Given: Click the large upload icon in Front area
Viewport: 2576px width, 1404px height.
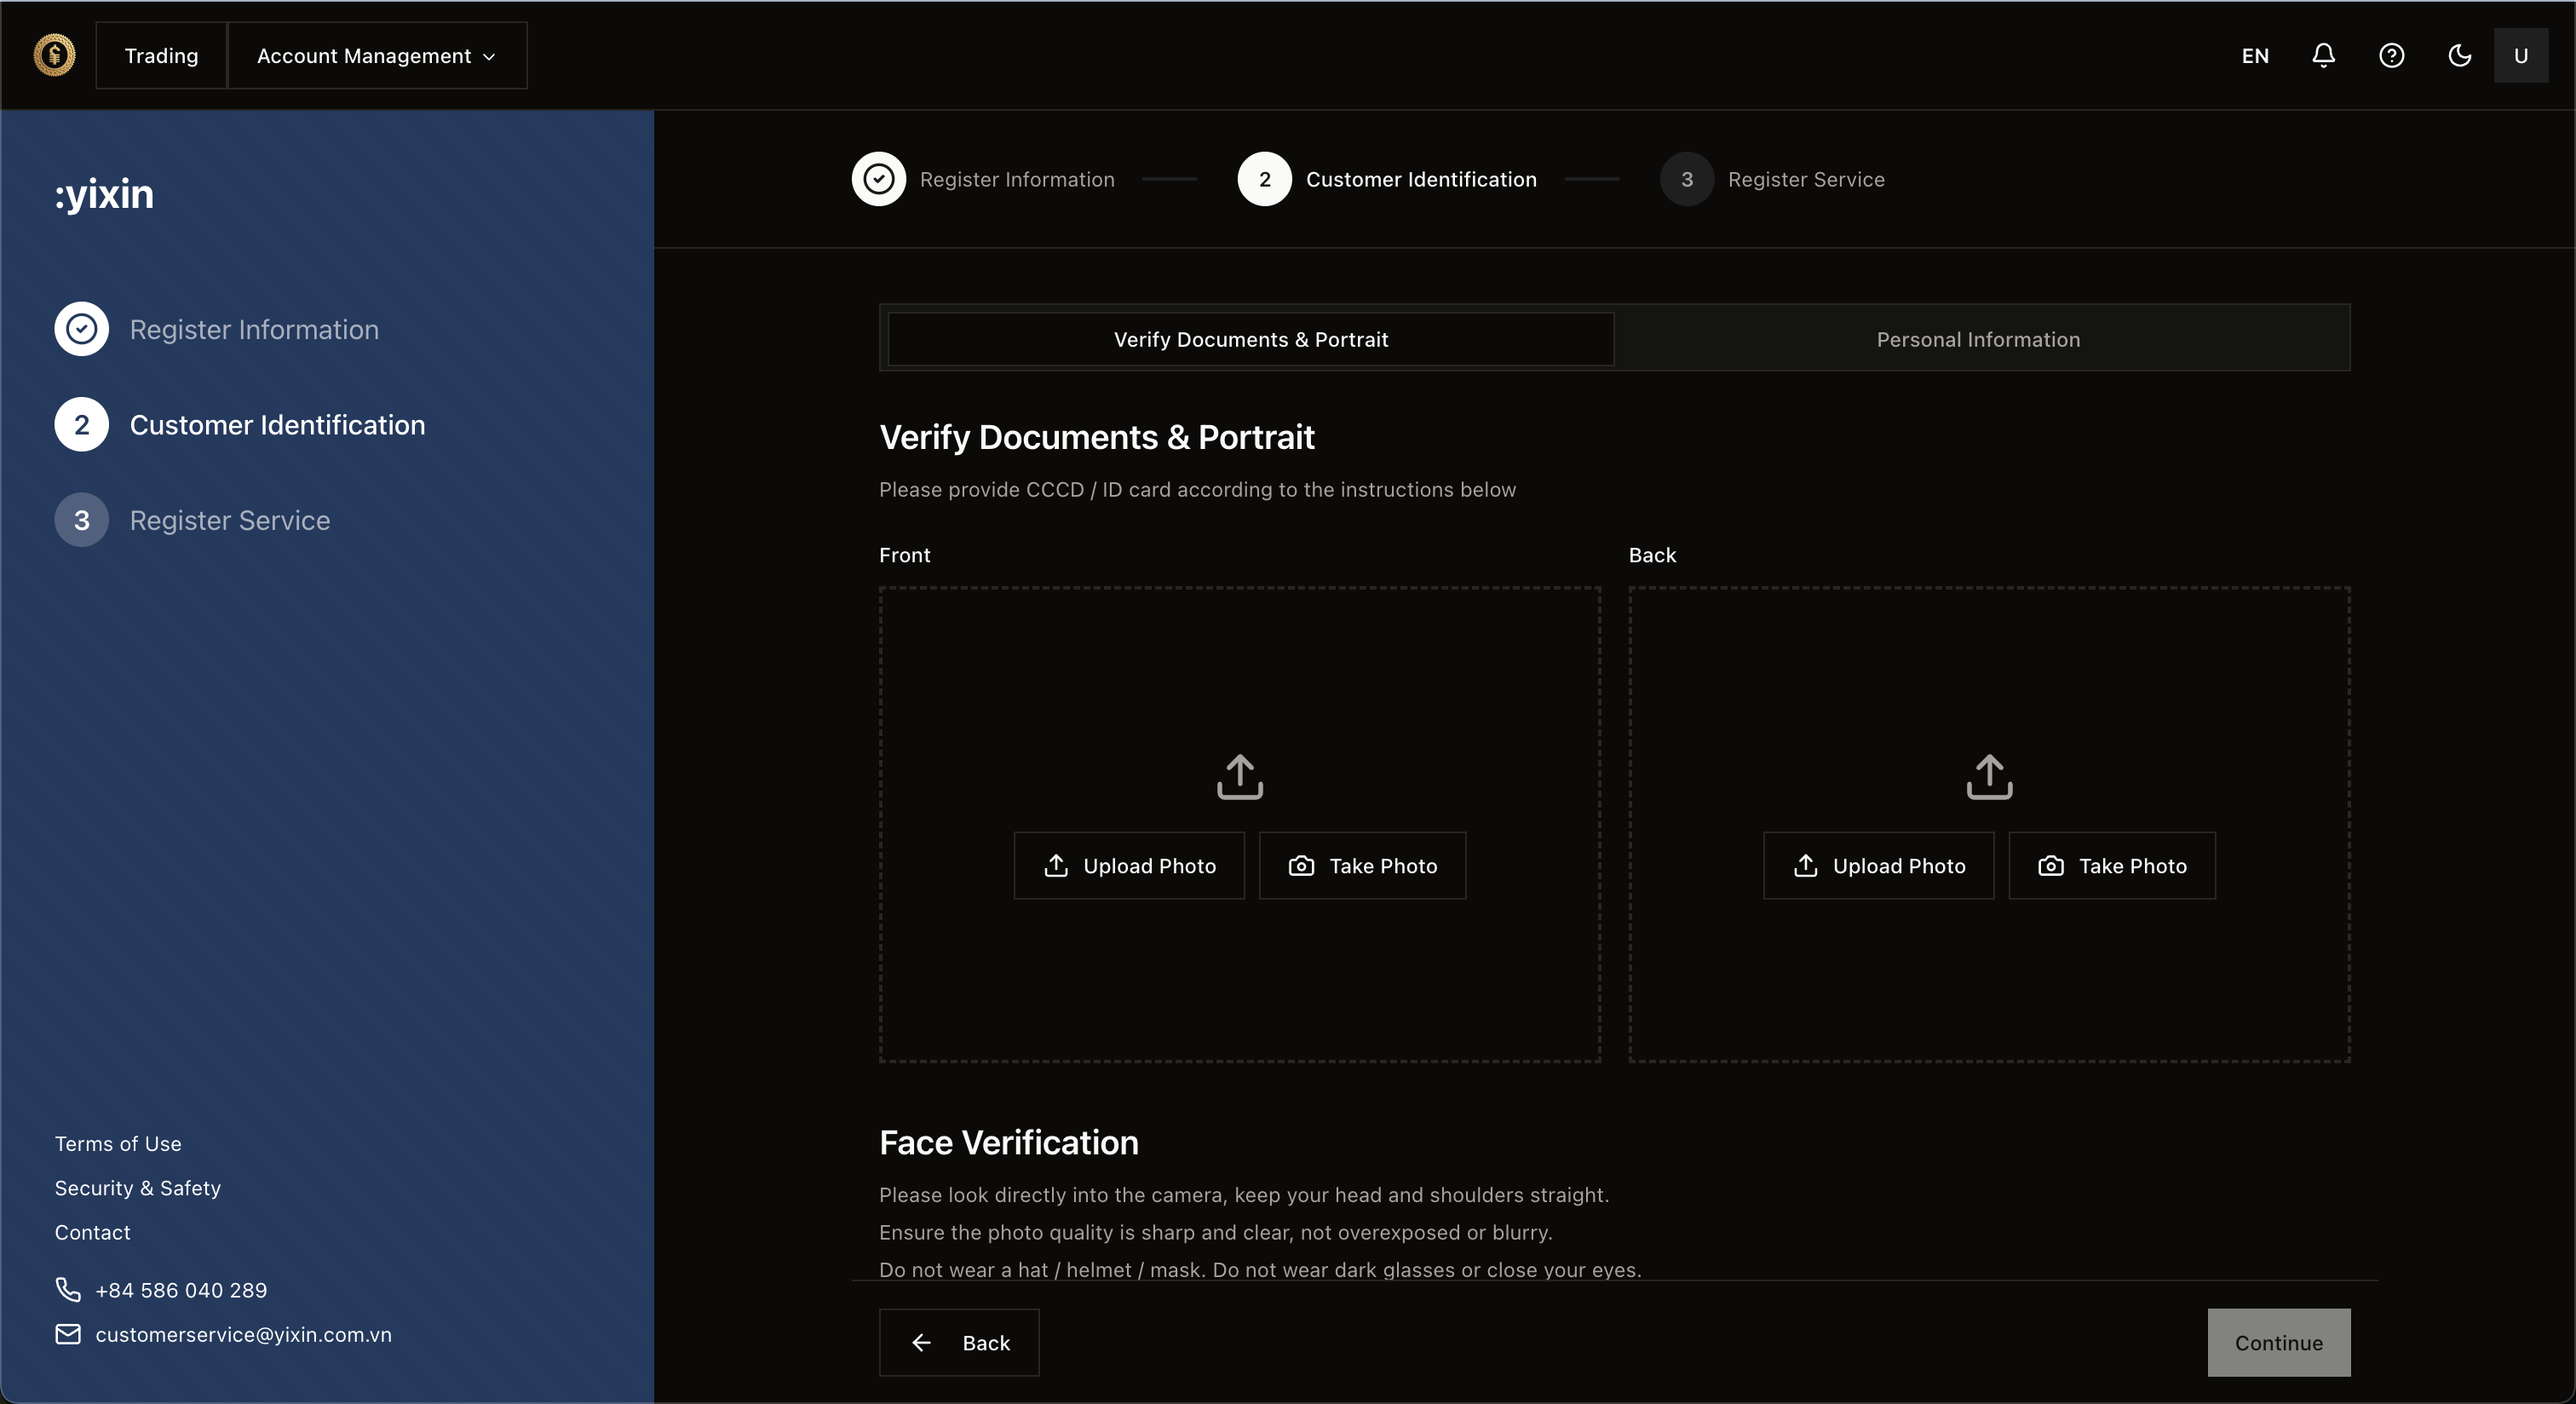Looking at the screenshot, I should tap(1239, 776).
